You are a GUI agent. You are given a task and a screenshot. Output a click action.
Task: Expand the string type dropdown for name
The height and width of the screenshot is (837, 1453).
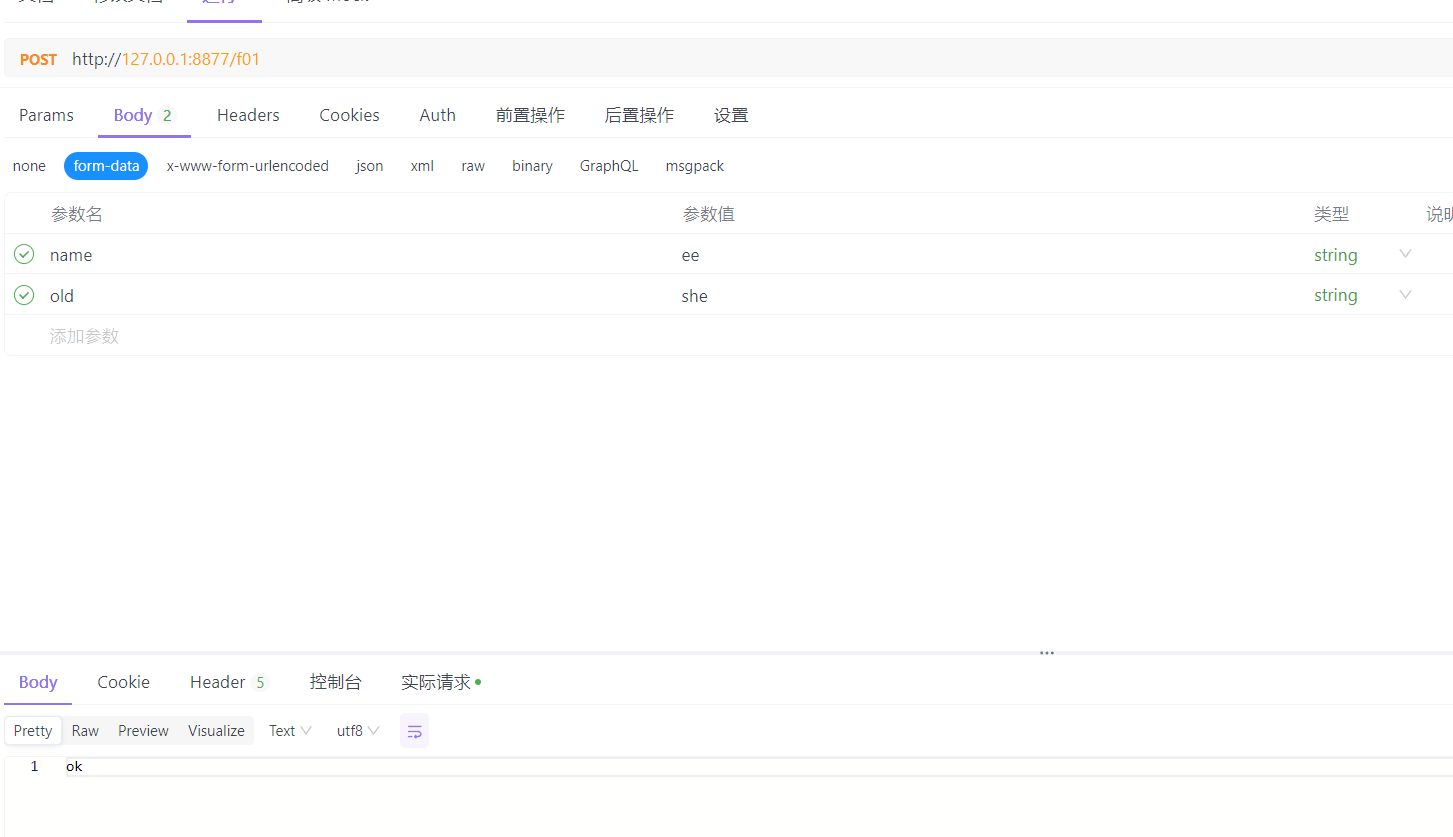pyautogui.click(x=1405, y=254)
